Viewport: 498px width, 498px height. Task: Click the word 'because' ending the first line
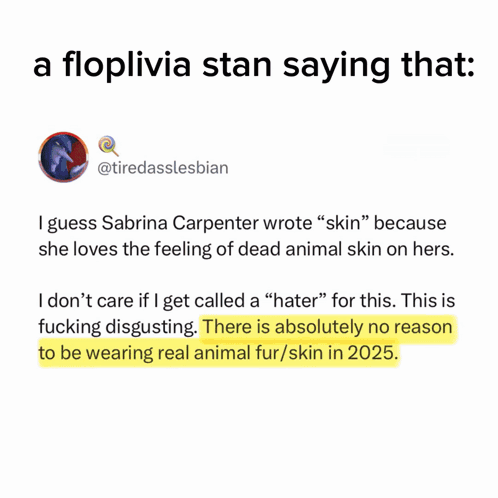[410, 223]
